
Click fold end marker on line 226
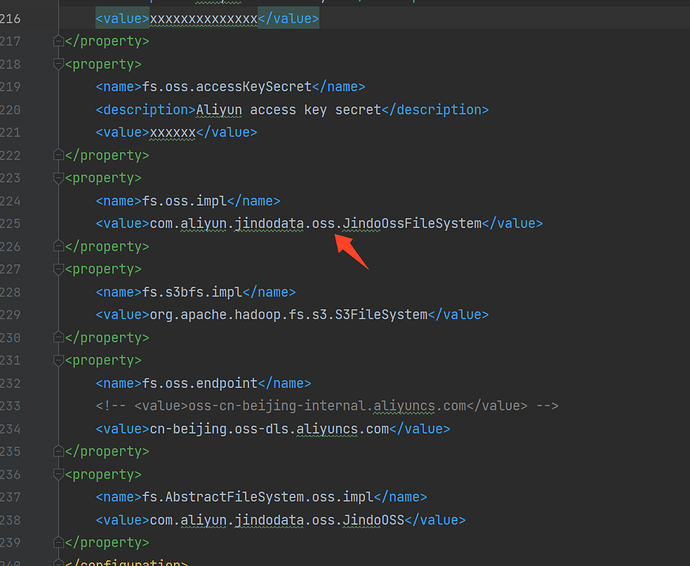click(x=58, y=246)
